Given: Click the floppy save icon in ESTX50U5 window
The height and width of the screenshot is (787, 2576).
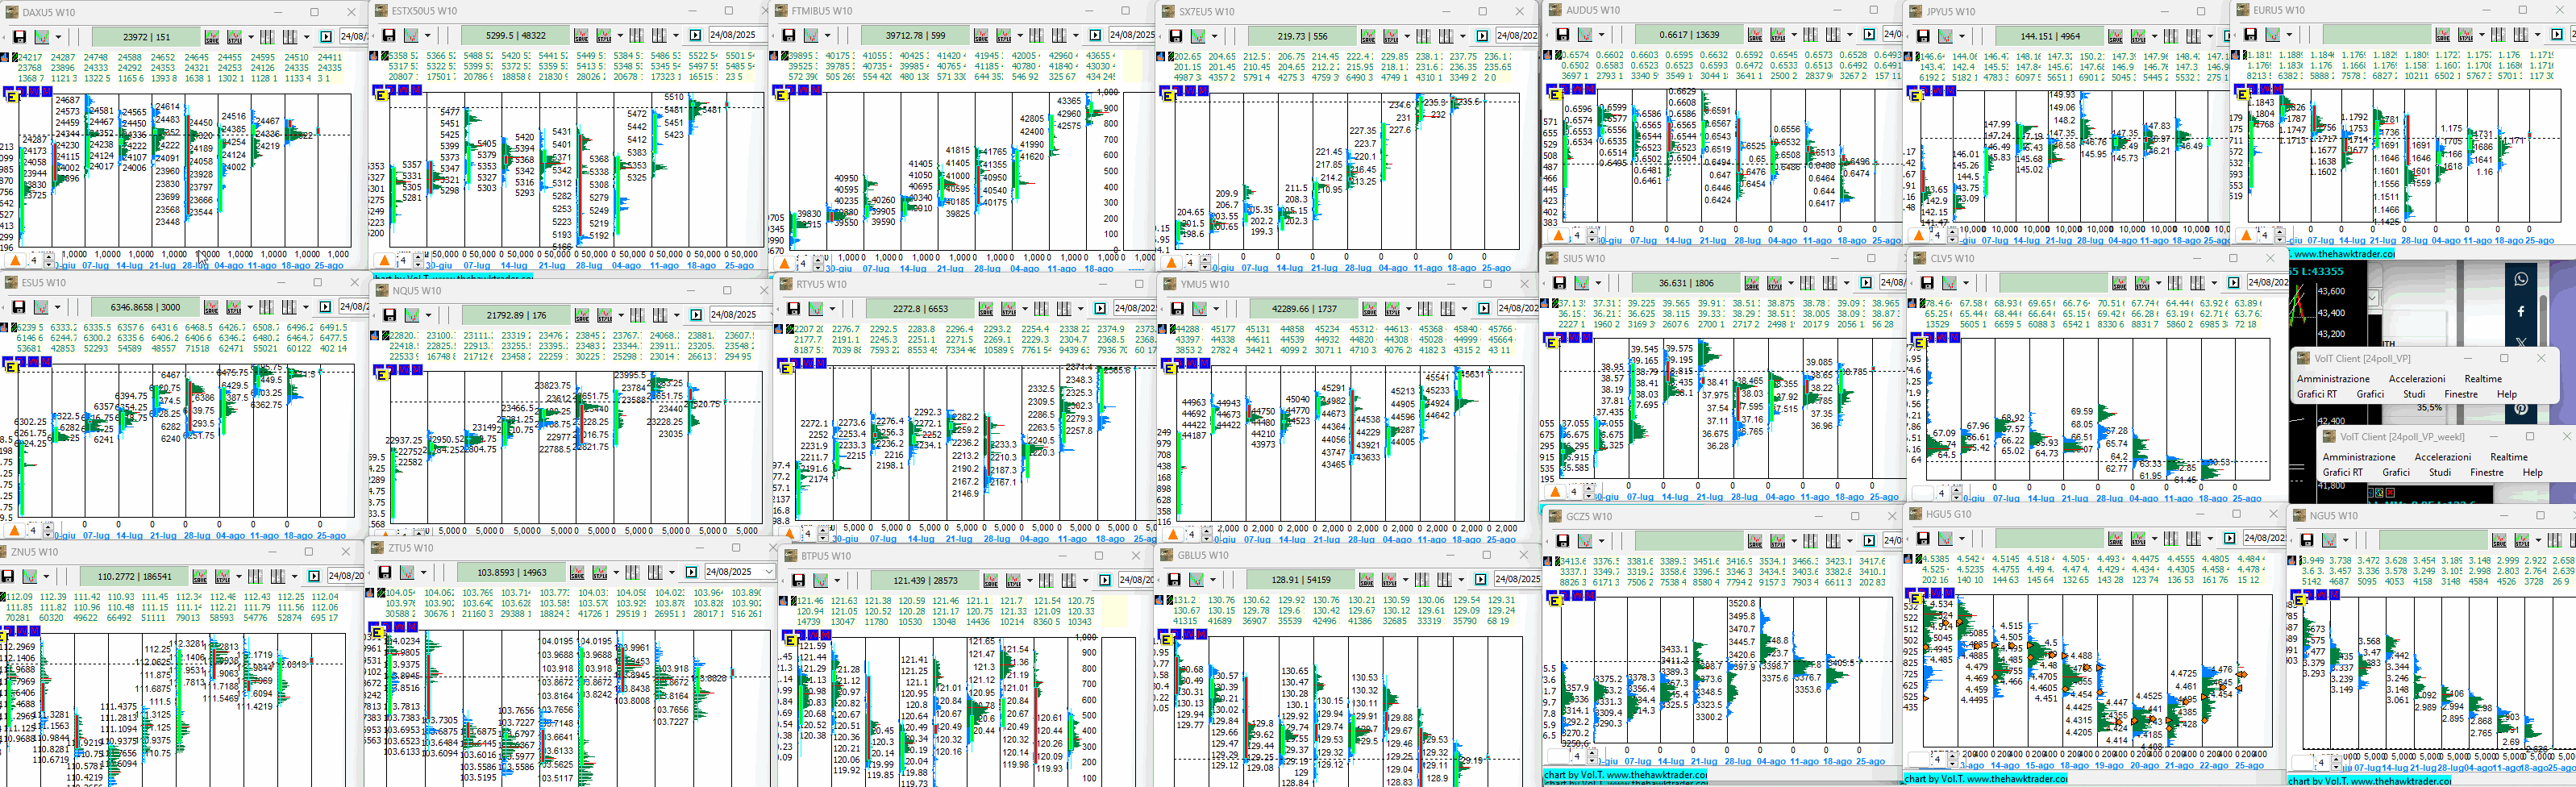Looking at the screenshot, I should click(389, 36).
